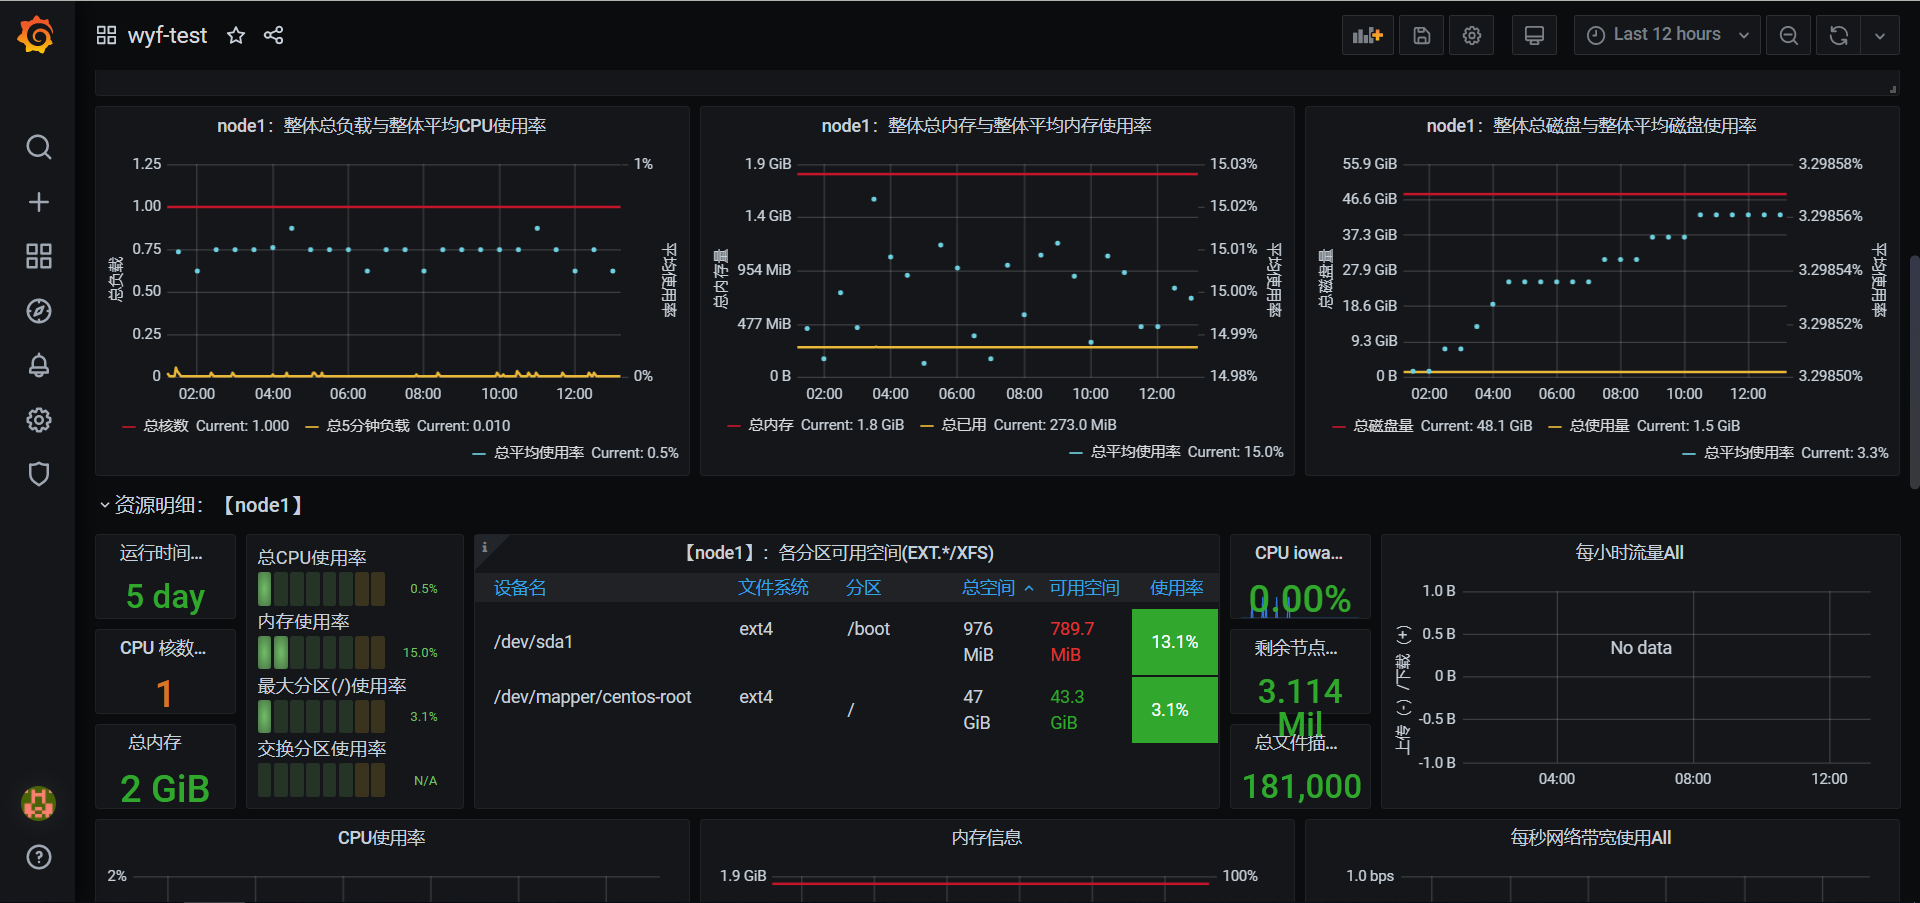Open 内存信息 panel title menu
The height and width of the screenshot is (903, 1920).
[x=987, y=838]
